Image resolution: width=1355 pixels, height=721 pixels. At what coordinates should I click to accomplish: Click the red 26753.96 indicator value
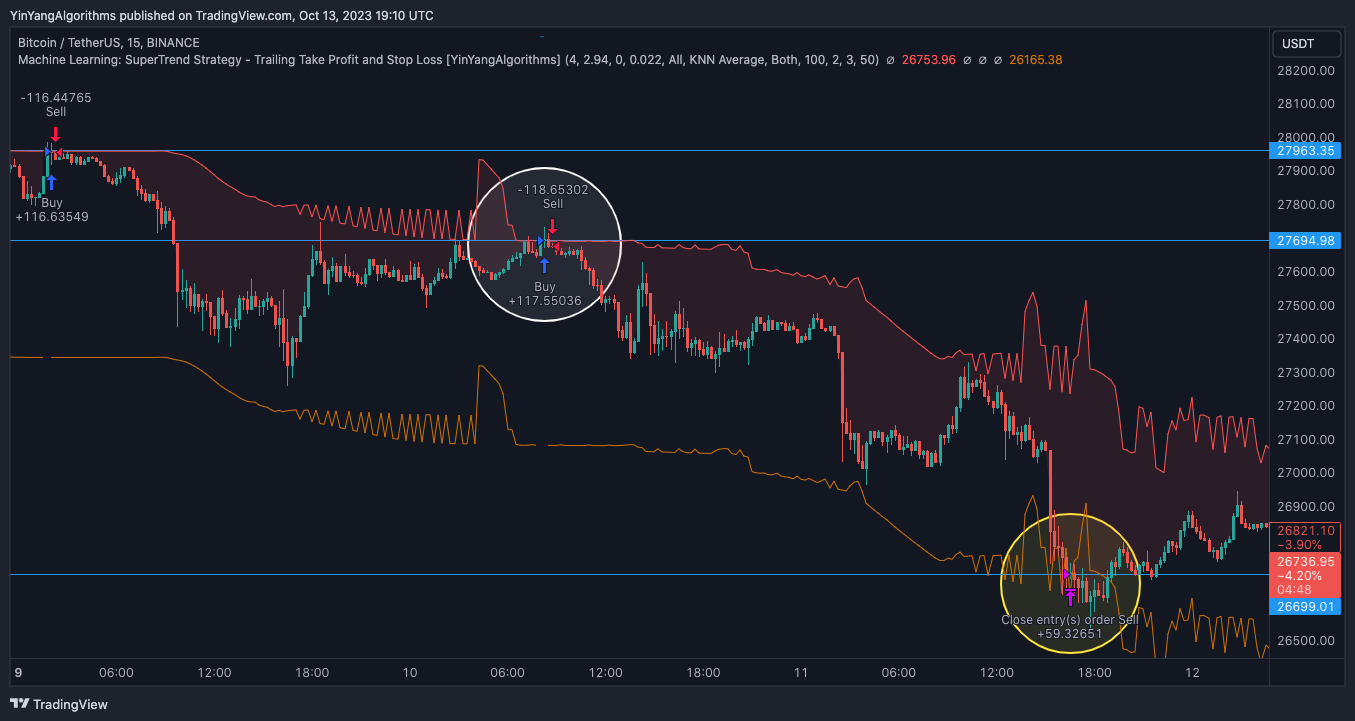(929, 60)
